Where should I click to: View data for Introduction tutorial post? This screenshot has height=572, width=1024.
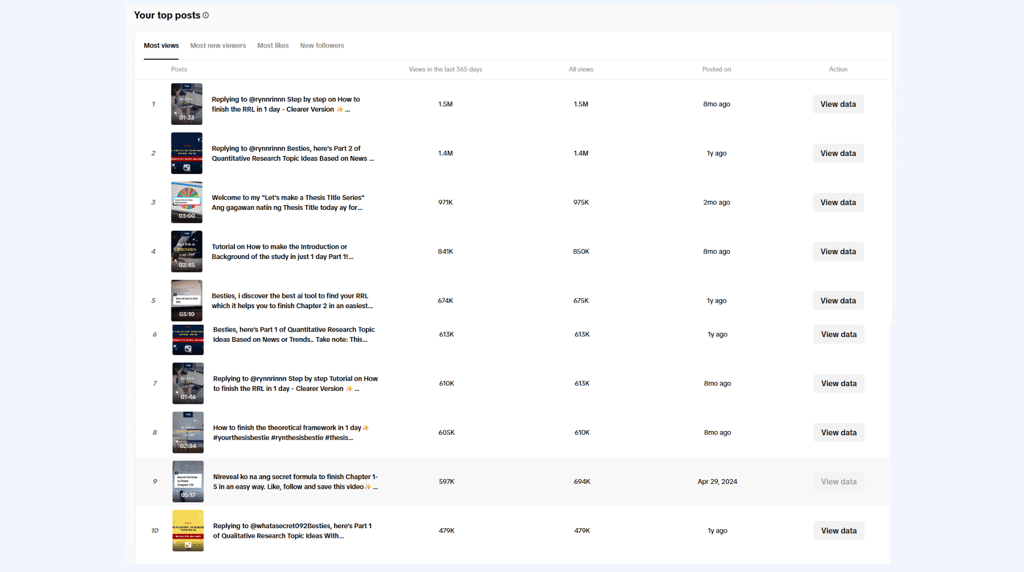pos(838,251)
